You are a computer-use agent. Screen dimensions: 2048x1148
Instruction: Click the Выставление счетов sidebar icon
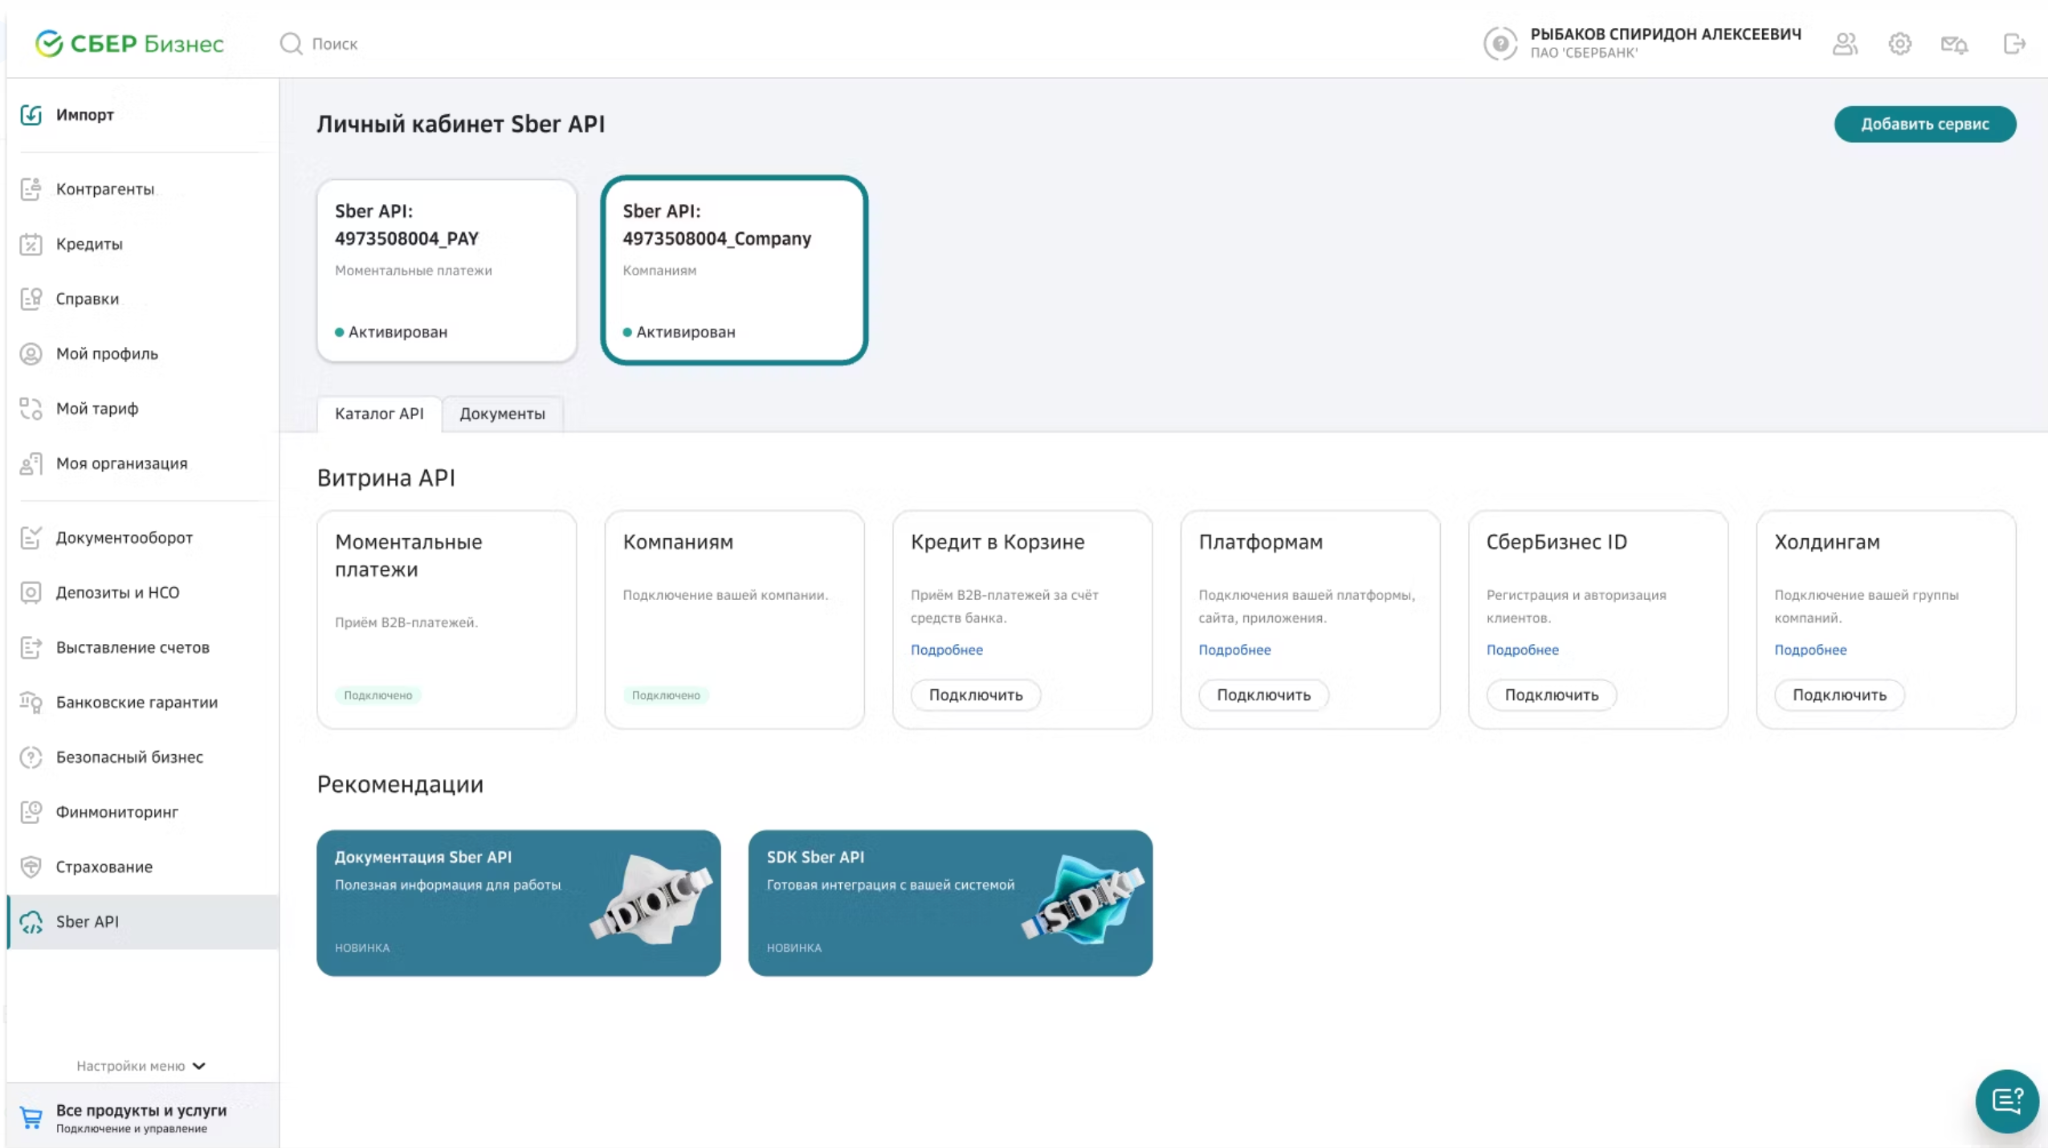(x=31, y=648)
